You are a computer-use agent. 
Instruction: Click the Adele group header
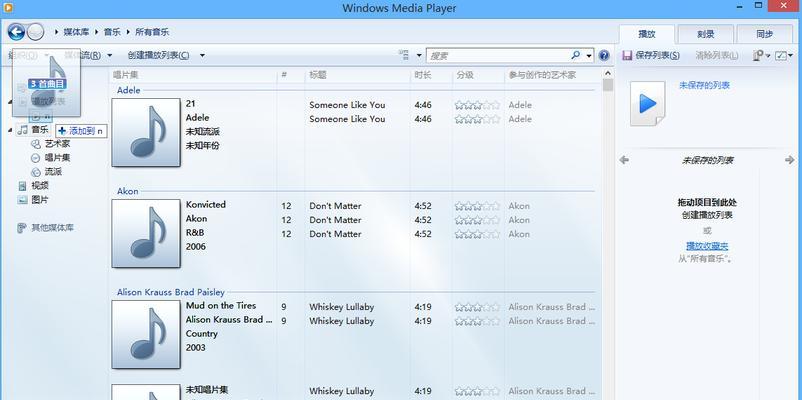(x=128, y=91)
